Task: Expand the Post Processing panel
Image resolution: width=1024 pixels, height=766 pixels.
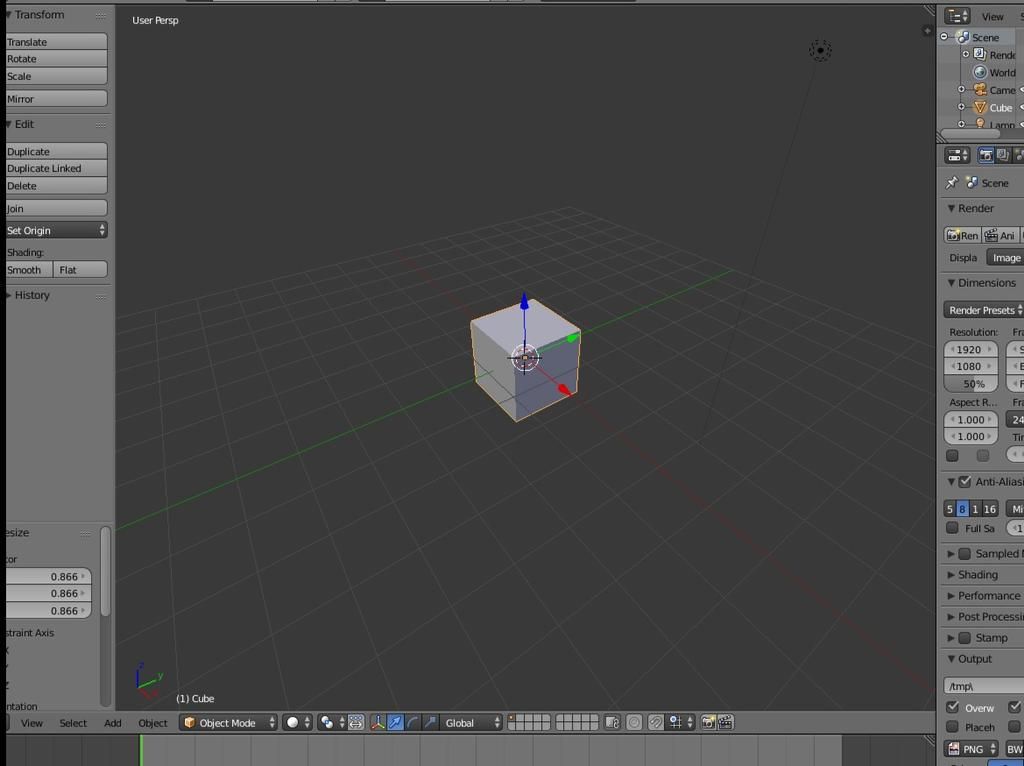Action: pyautogui.click(x=985, y=616)
